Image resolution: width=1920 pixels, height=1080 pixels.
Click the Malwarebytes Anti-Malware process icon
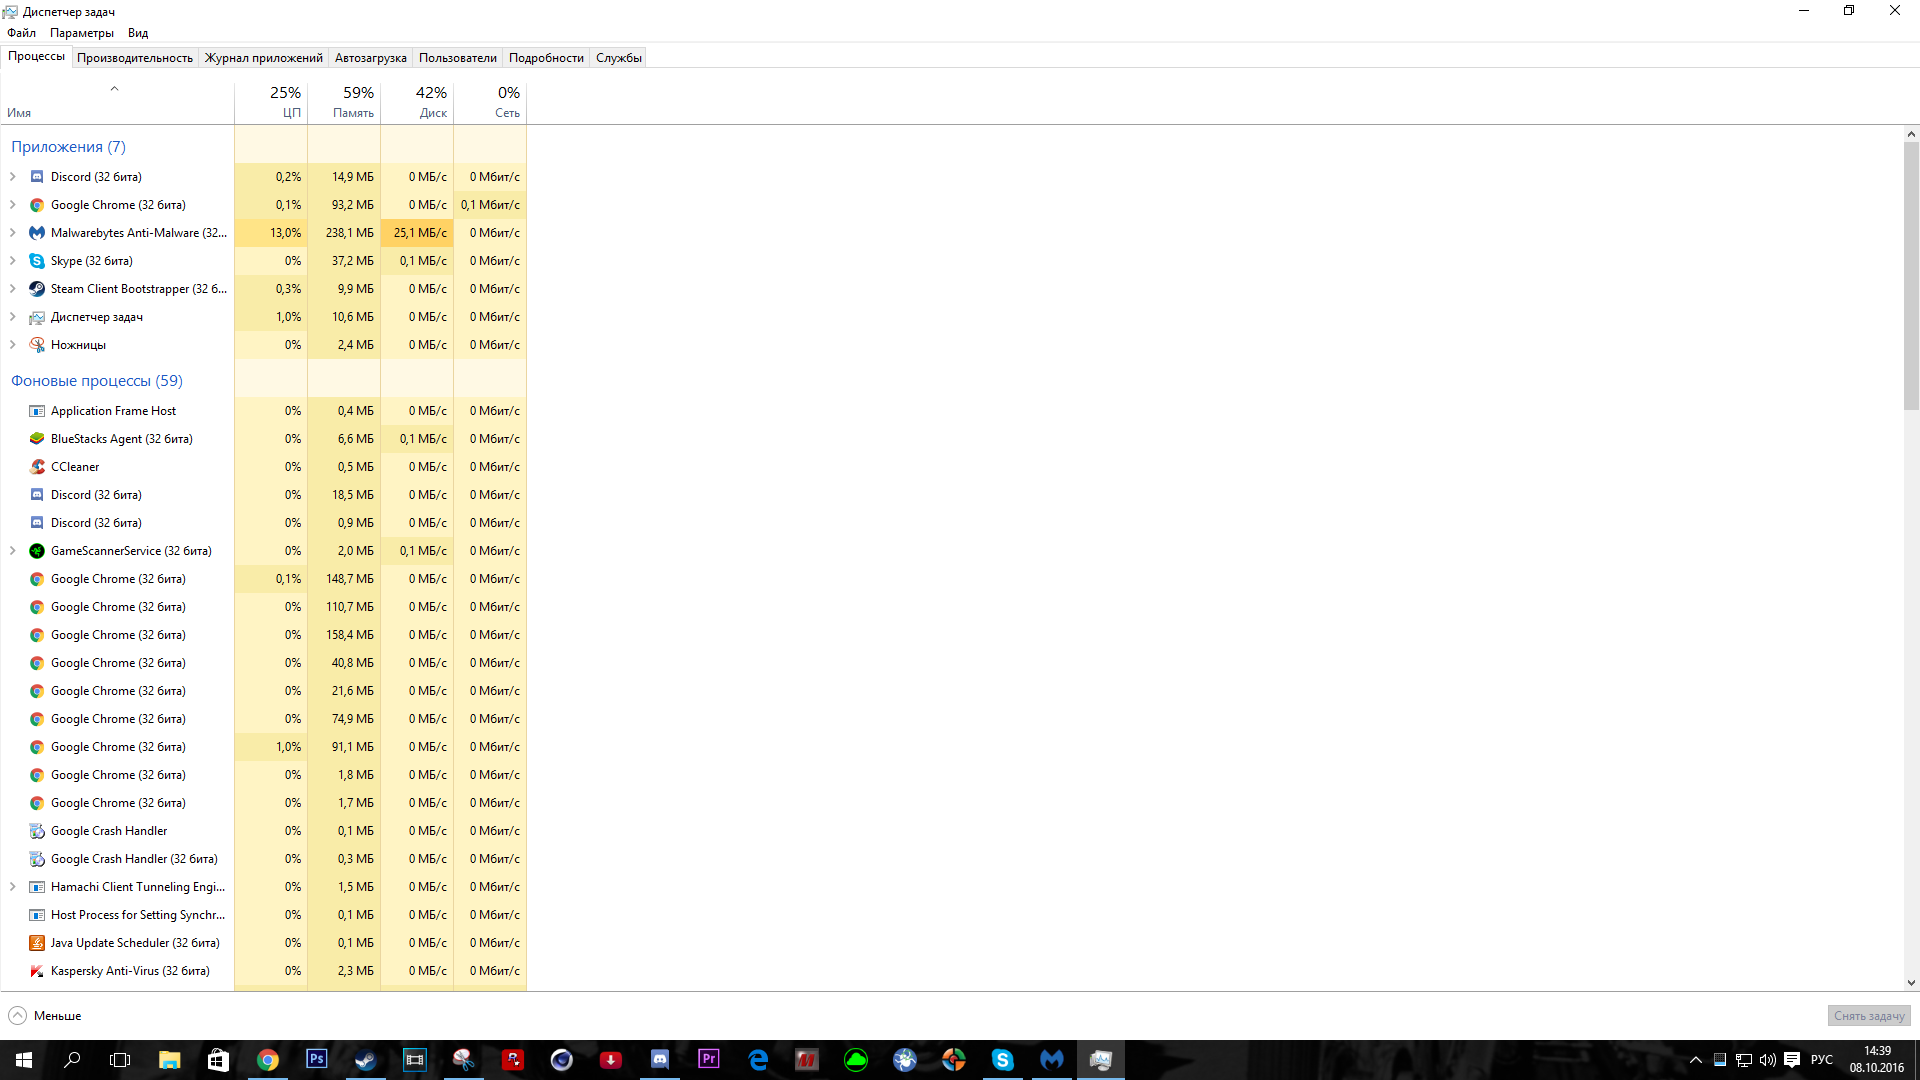point(37,233)
